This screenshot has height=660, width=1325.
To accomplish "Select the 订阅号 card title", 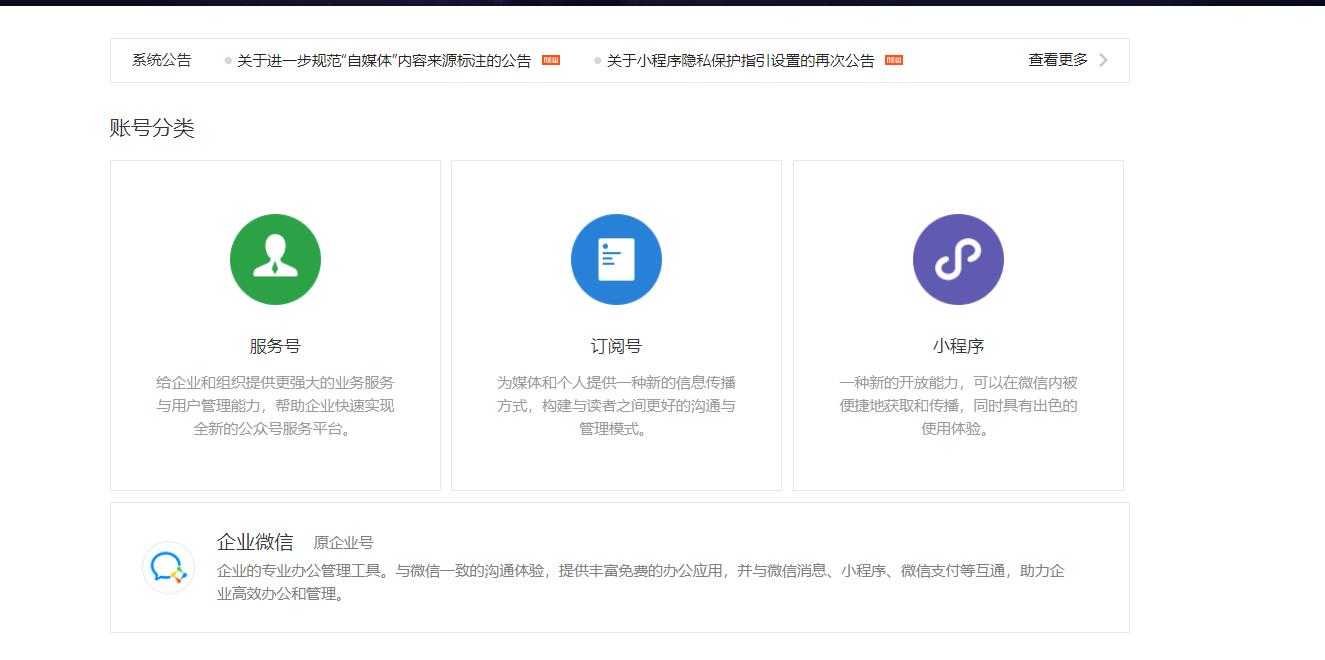I will click(x=616, y=346).
